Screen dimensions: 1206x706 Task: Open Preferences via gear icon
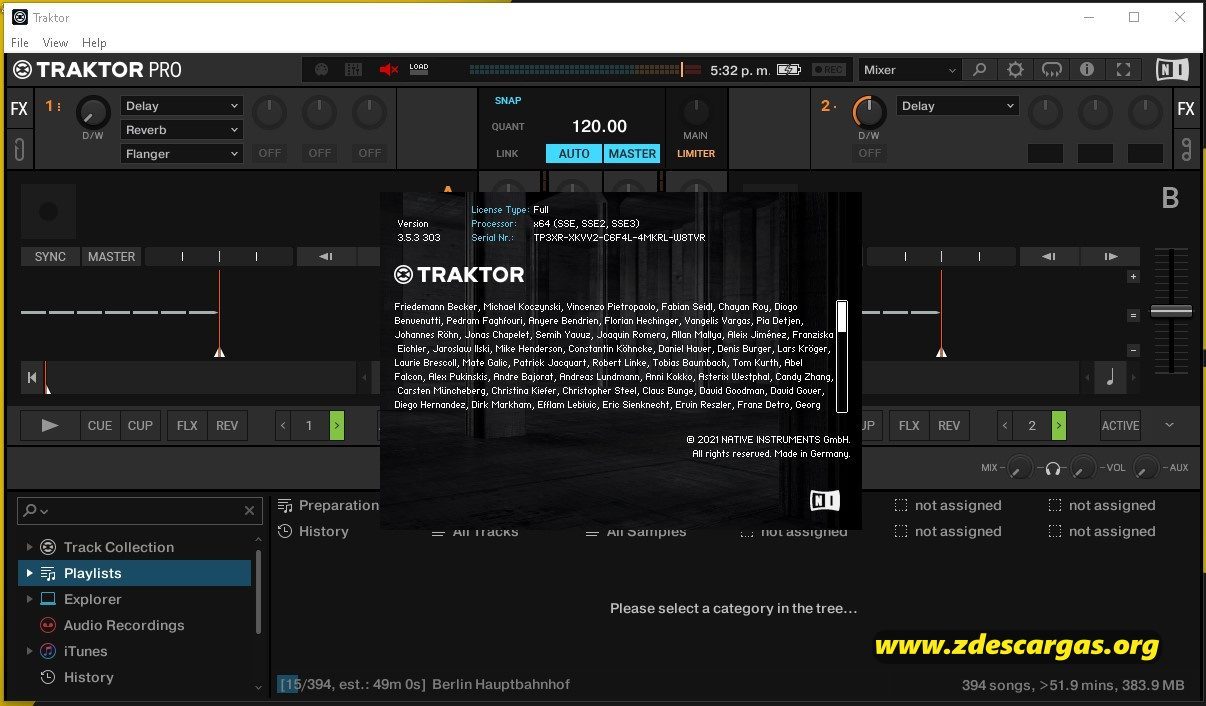[x=1015, y=70]
